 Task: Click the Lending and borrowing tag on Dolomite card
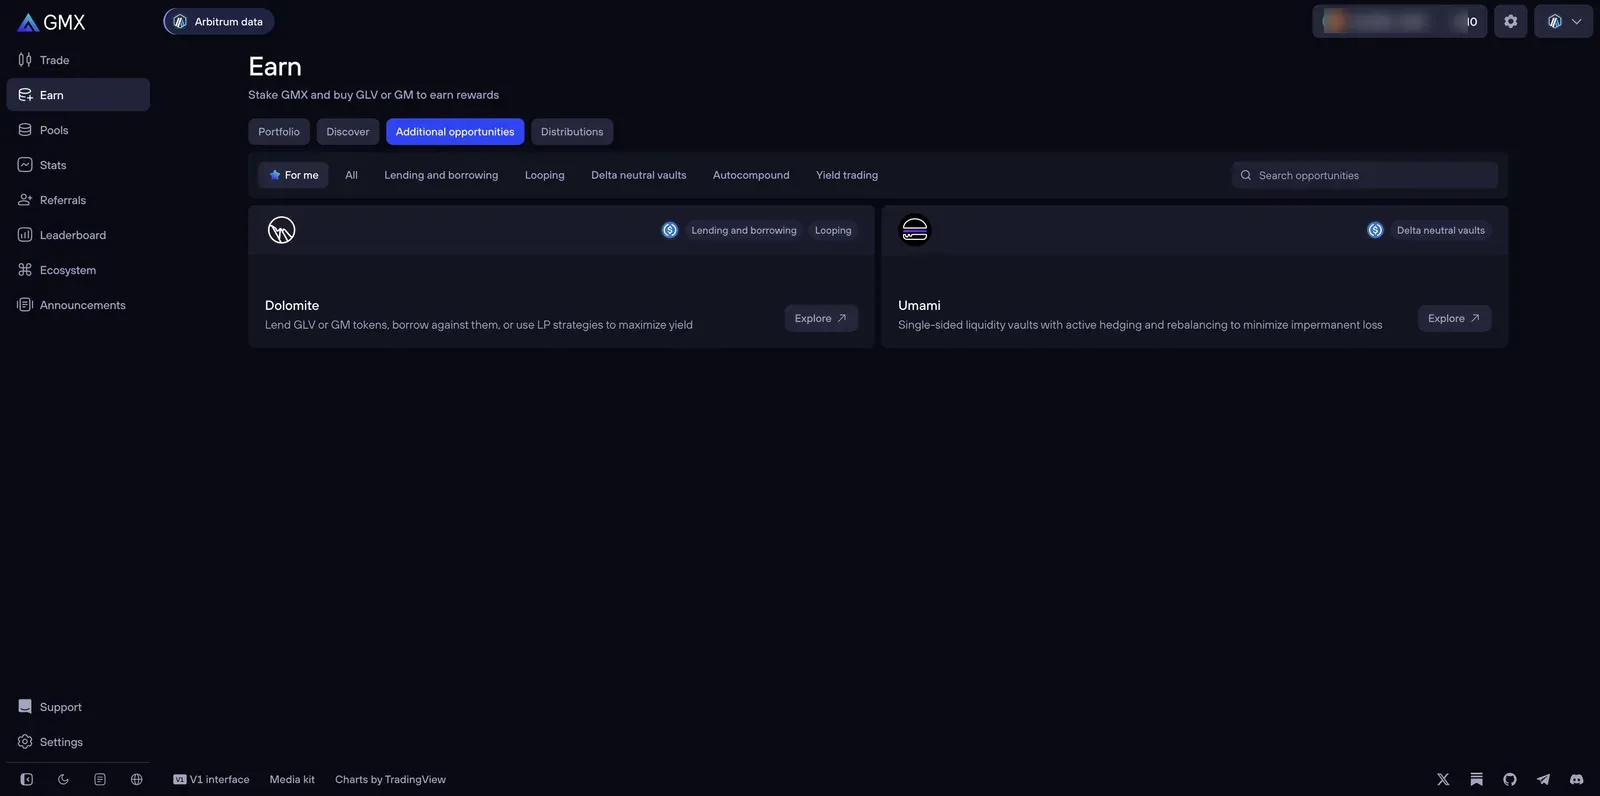(x=744, y=230)
